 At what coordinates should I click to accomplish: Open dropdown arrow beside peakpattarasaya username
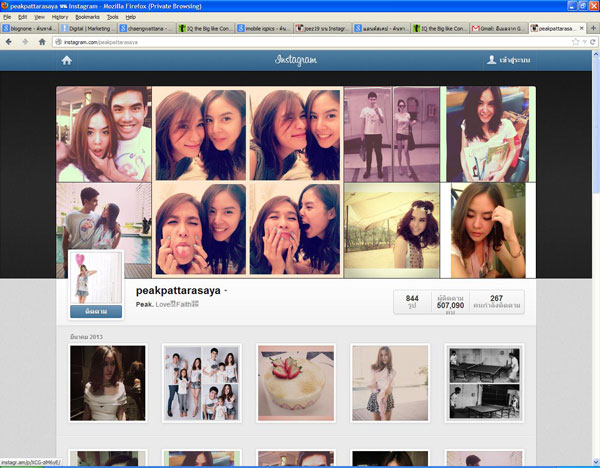225,291
